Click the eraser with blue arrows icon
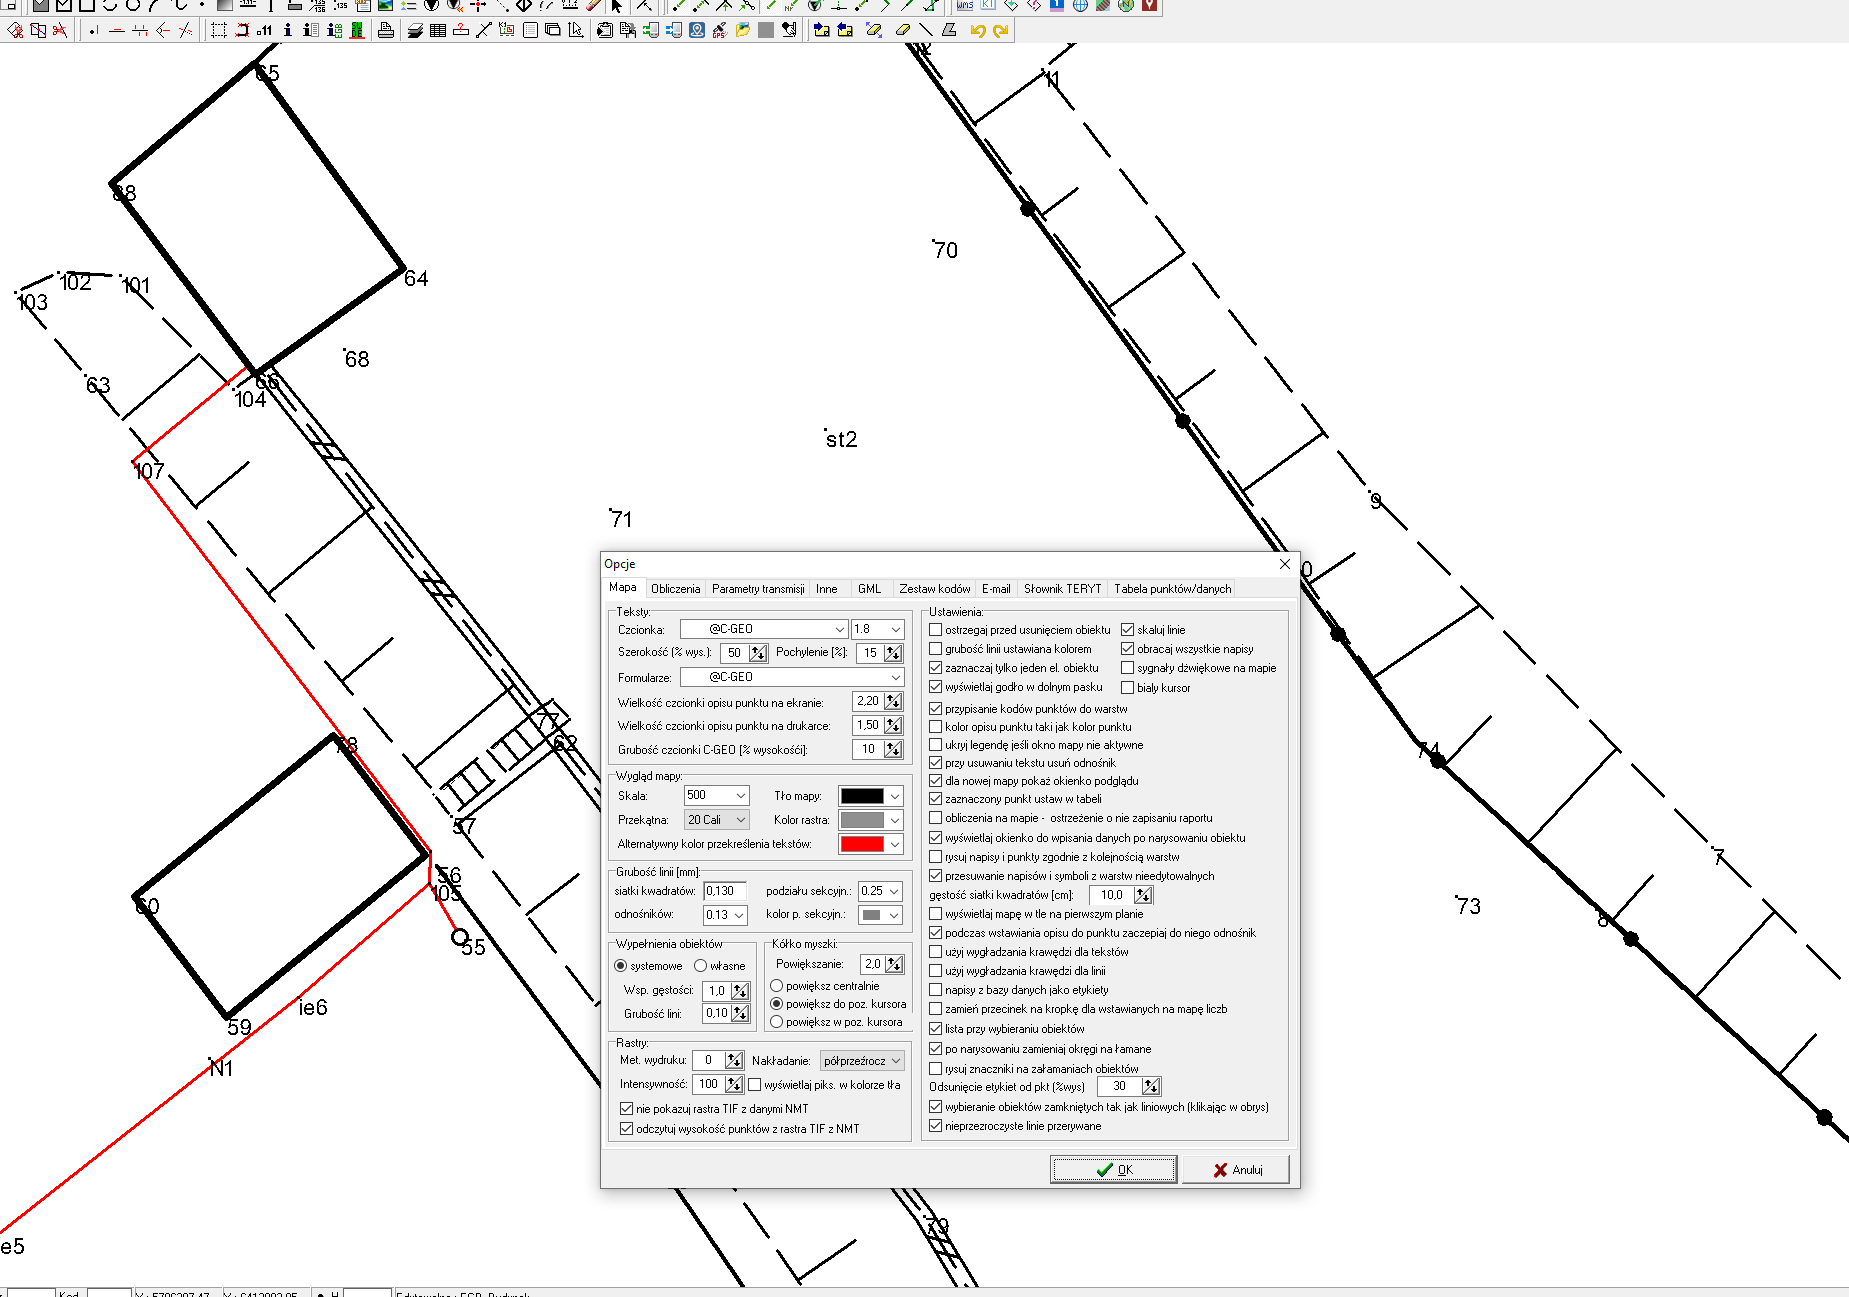The image size is (1849, 1297). click(874, 30)
